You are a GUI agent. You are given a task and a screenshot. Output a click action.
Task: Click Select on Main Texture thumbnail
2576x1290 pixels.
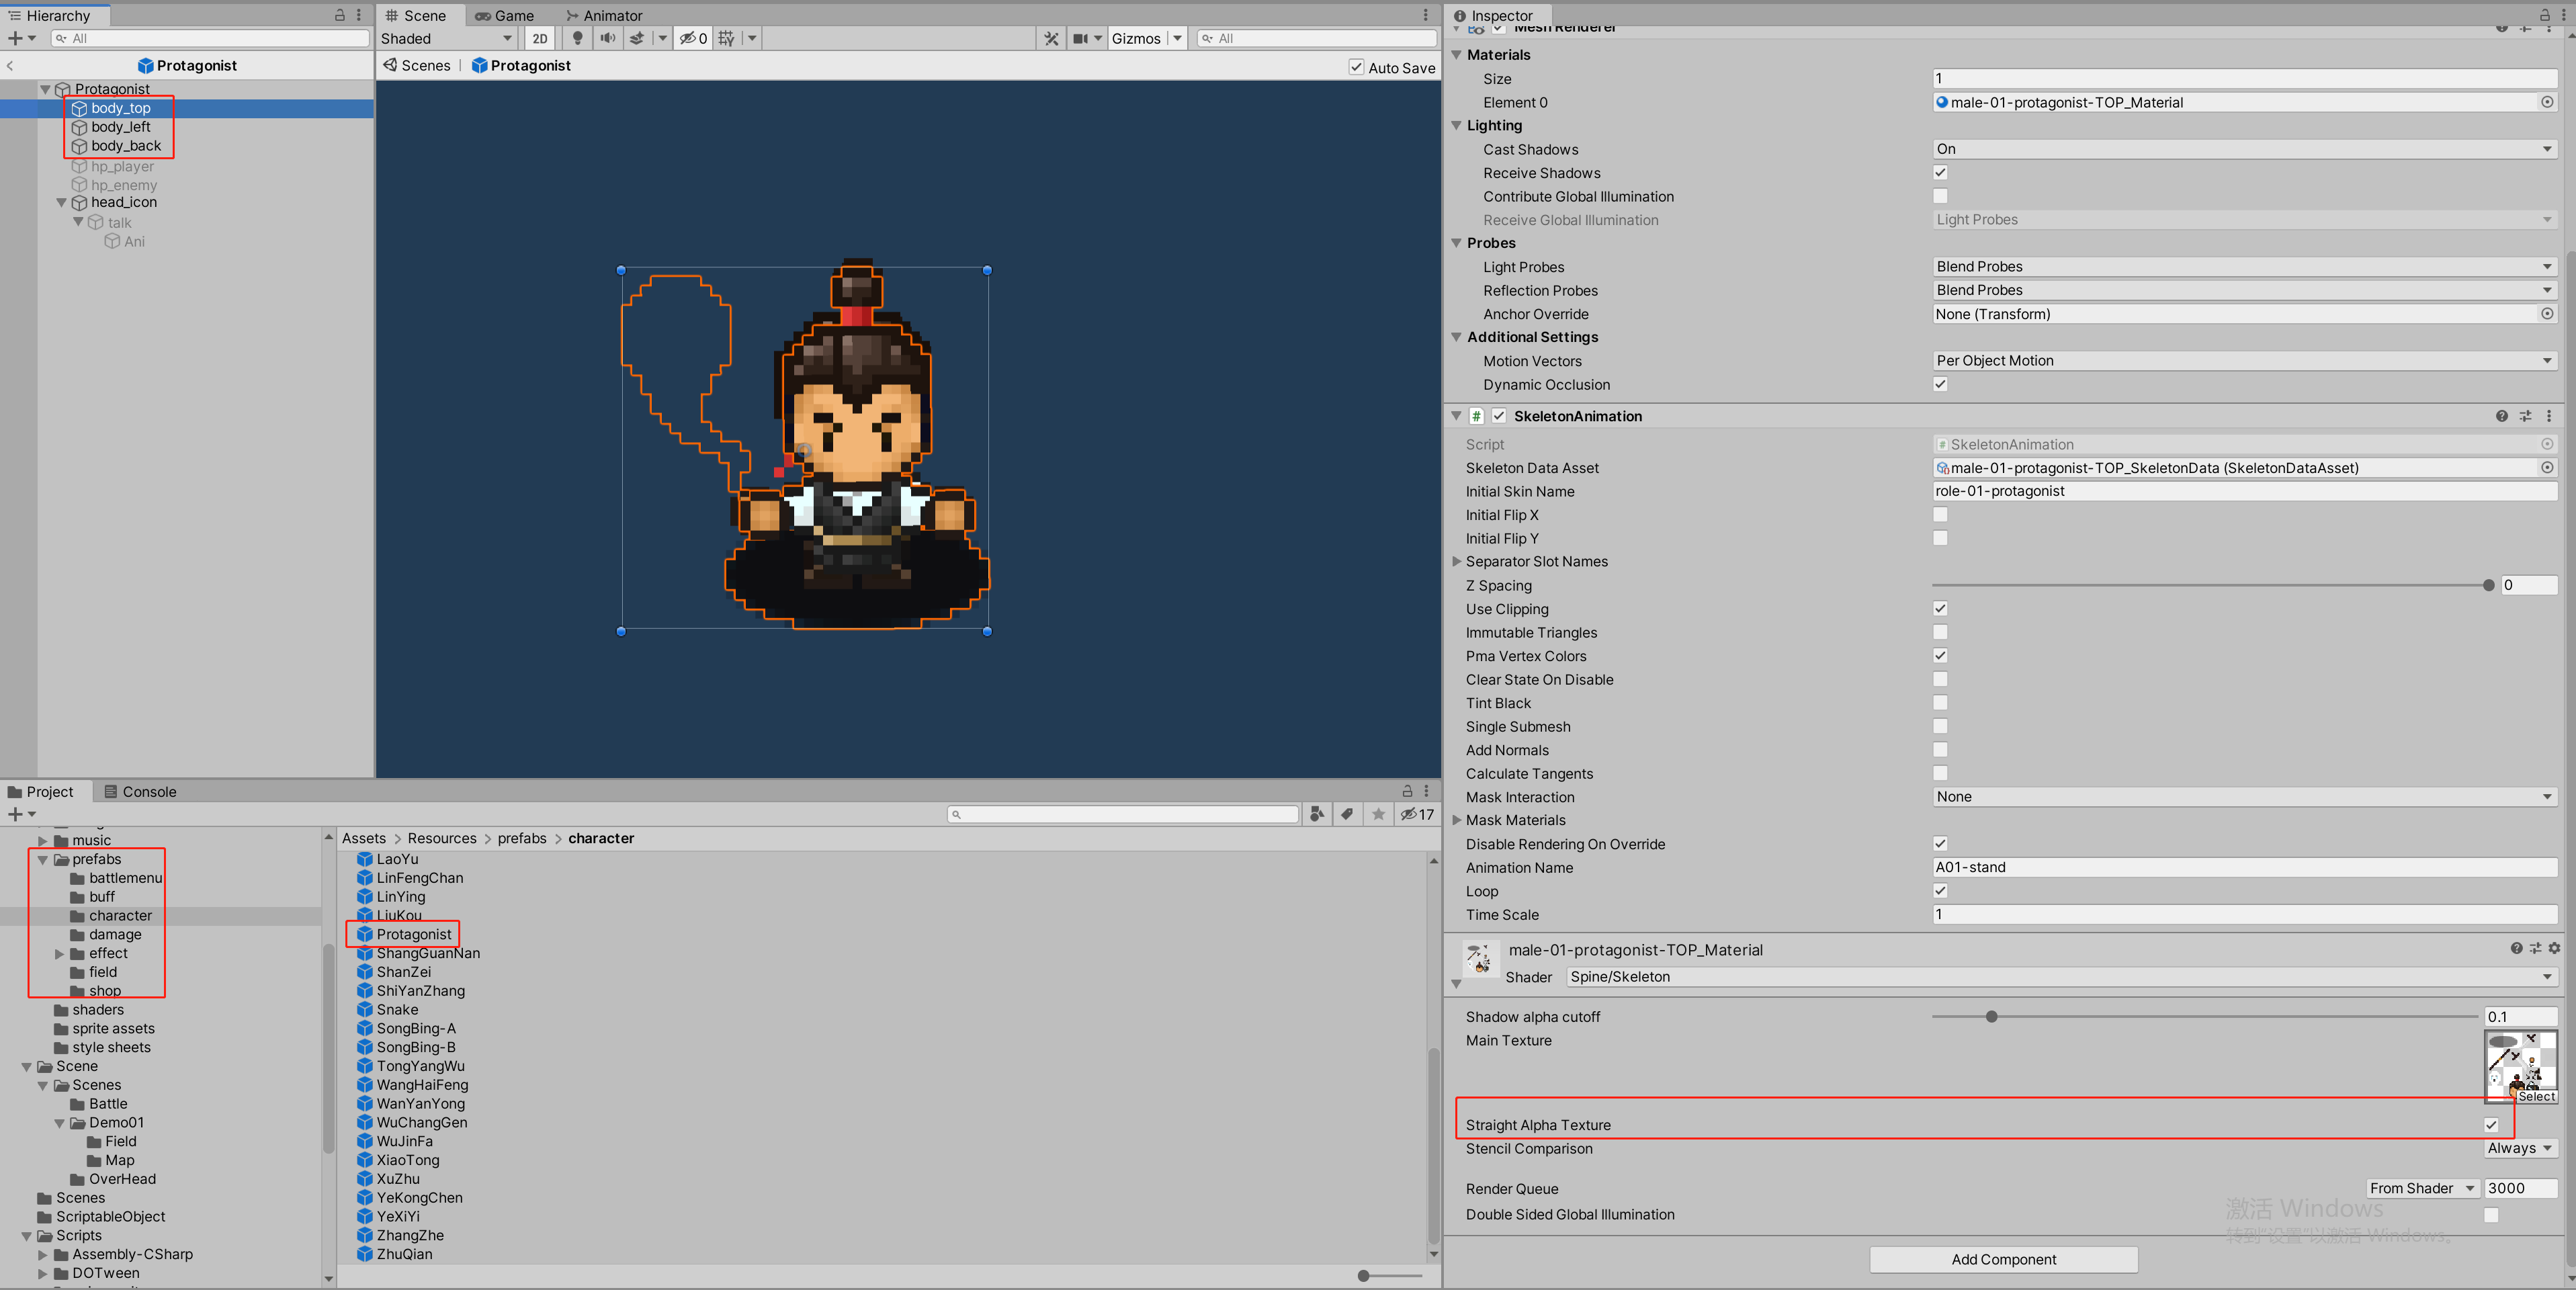click(x=2536, y=1096)
